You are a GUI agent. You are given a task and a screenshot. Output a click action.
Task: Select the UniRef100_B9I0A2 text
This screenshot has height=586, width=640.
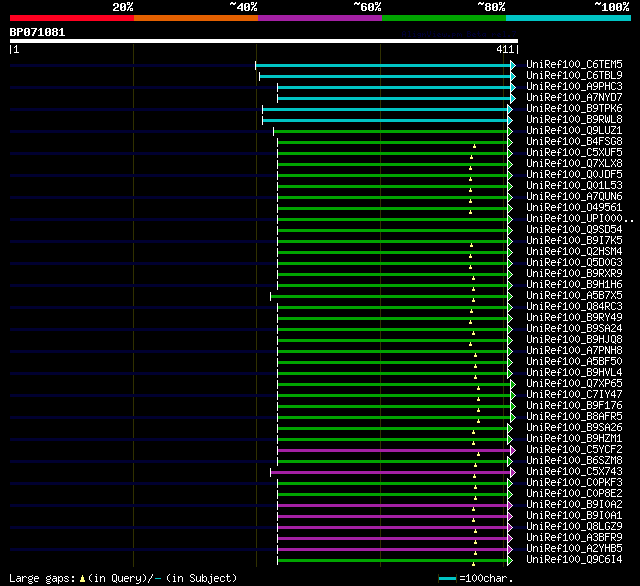coord(574,505)
